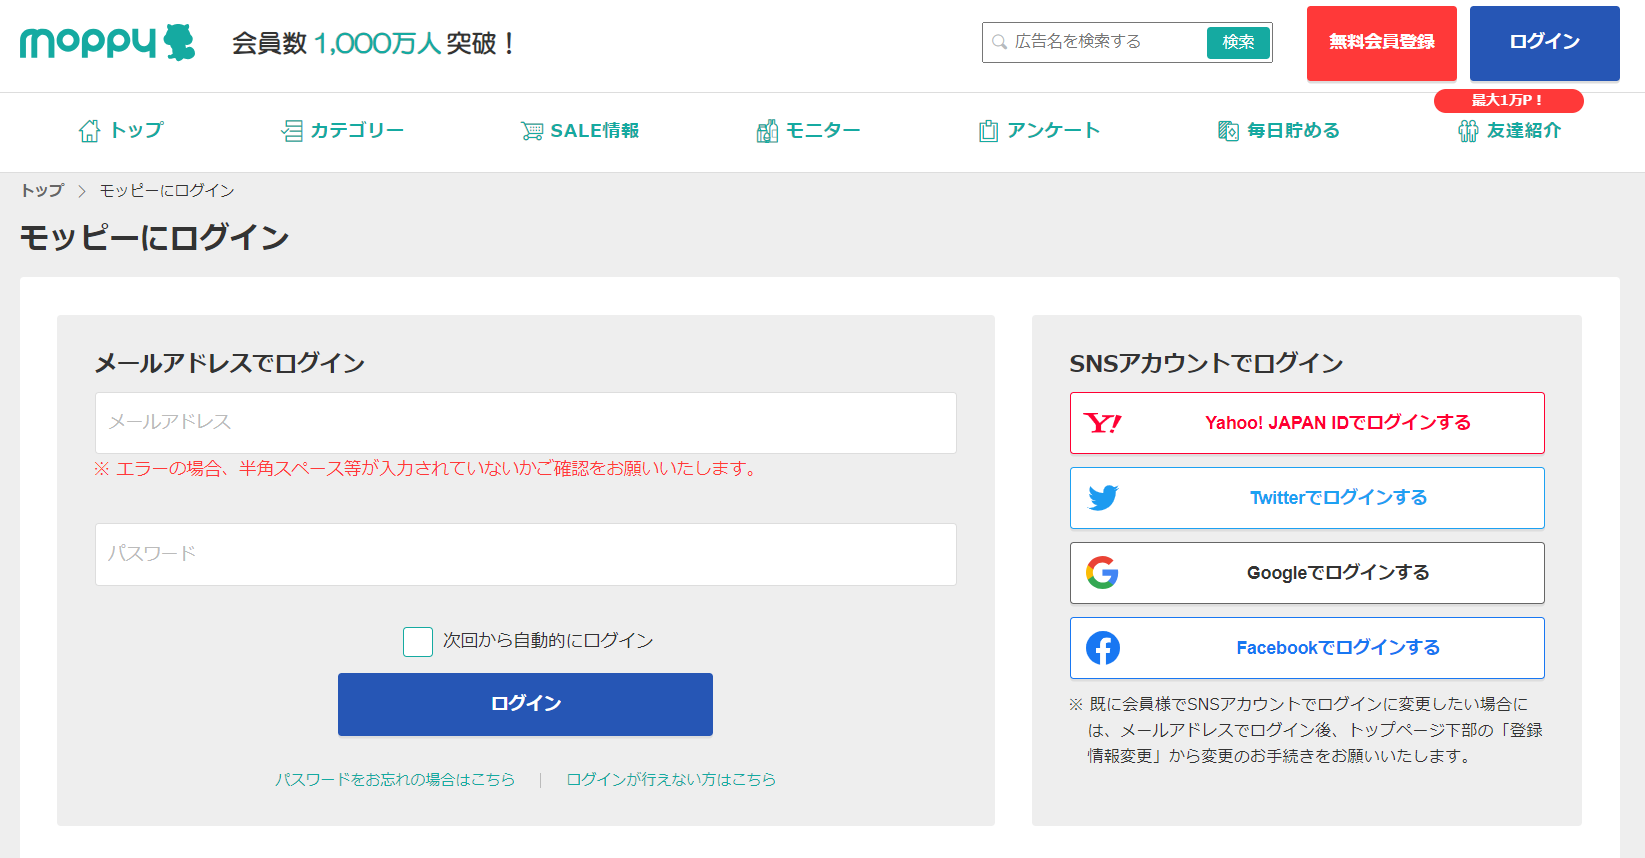Viewport: 1645px width, 858px height.
Task: Click the magnifier icon in search box
Action: (999, 42)
